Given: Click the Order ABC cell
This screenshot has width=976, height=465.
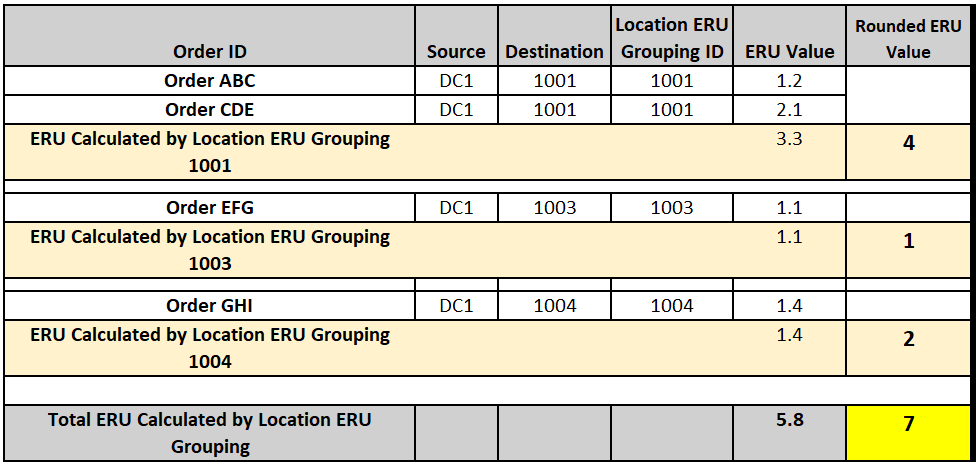Looking at the screenshot, I should tap(210, 81).
